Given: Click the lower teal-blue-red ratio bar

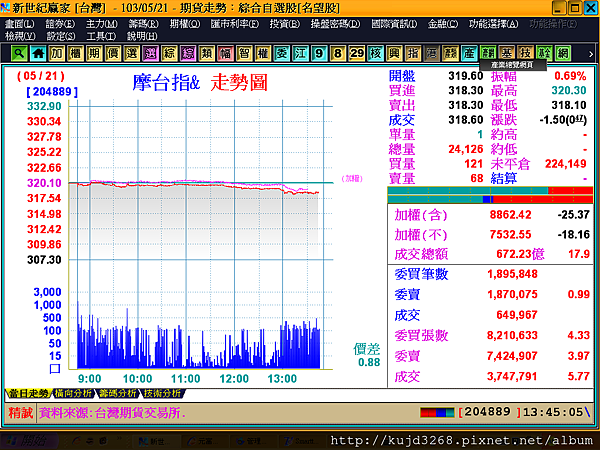Looking at the screenshot, I should (x=490, y=199).
